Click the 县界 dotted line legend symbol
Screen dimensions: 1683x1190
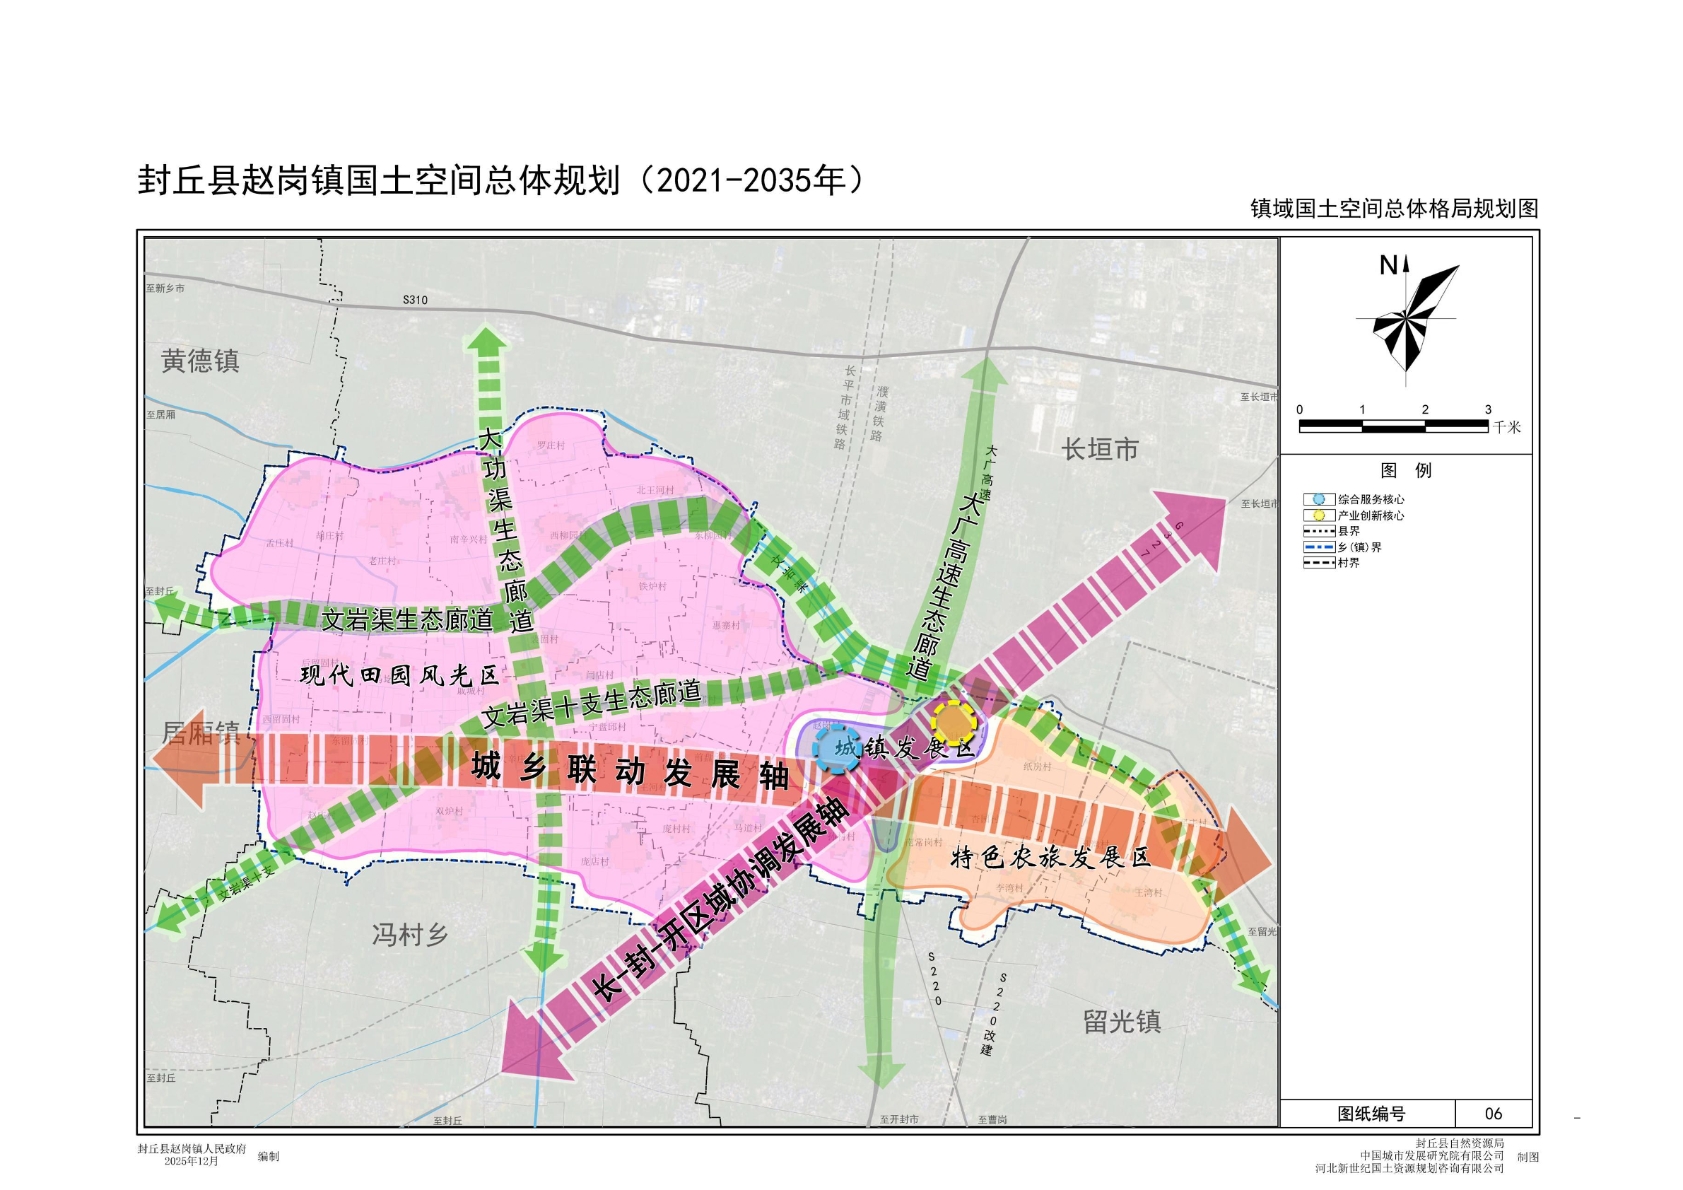(1318, 531)
